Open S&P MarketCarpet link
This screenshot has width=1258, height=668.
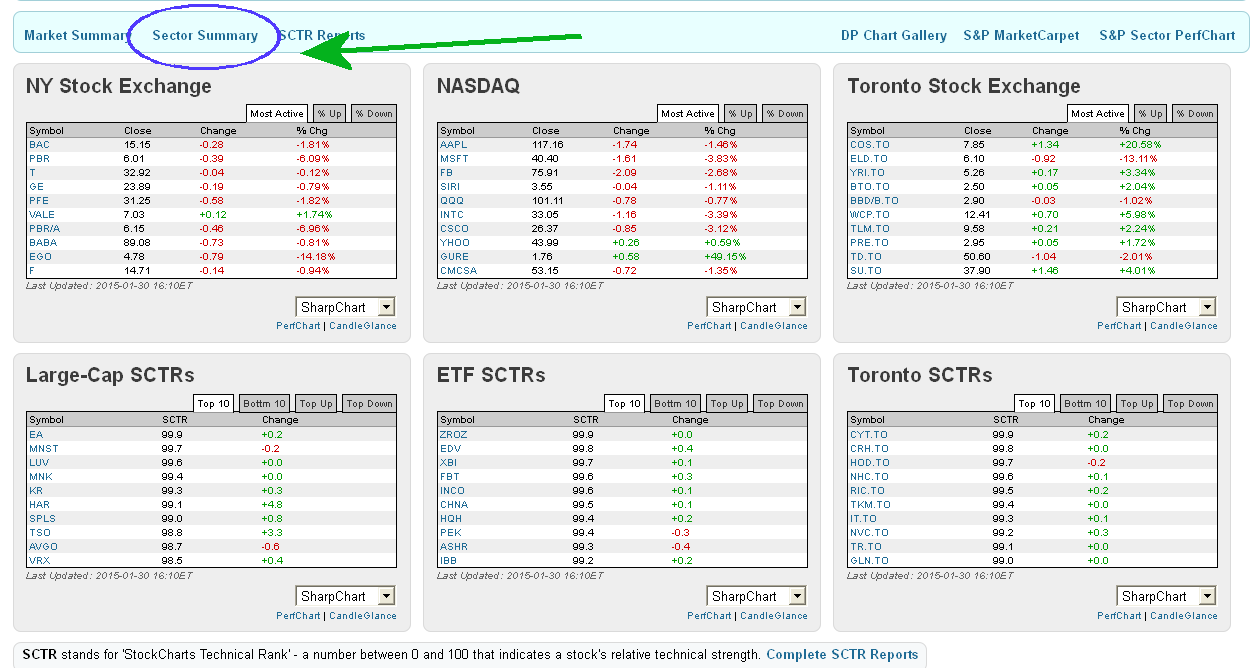pyautogui.click(x=1021, y=35)
